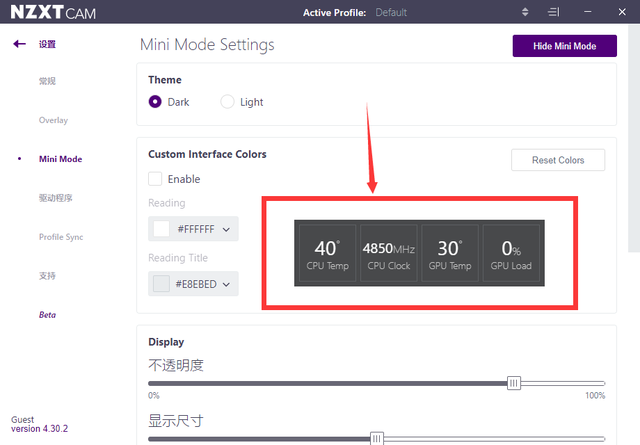Screen dimensions: 640x445
Task: Click the 设置 back link
Action: (x=47, y=44)
